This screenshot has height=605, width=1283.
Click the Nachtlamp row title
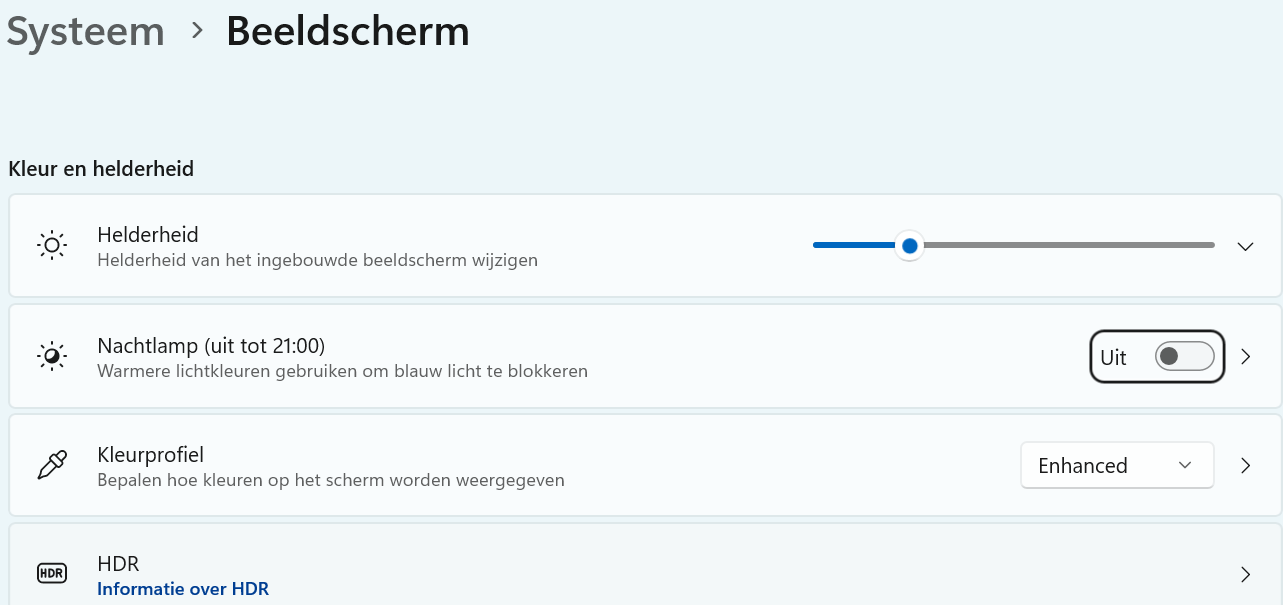coord(211,346)
